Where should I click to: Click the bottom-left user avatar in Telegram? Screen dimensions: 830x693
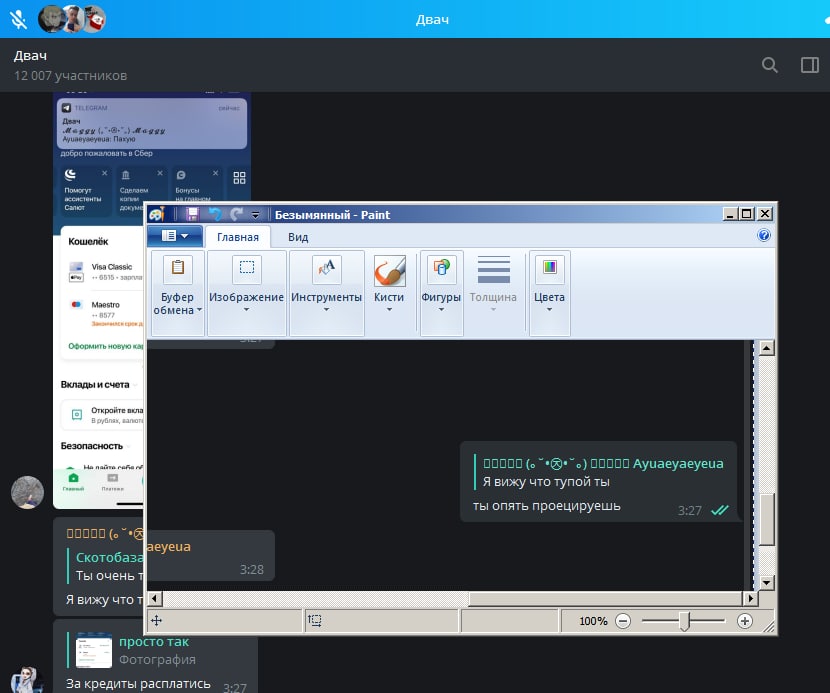pos(27,680)
